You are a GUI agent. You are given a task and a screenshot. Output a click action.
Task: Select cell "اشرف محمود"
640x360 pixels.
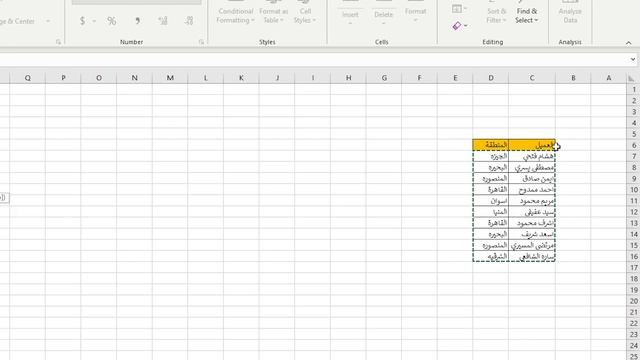pyautogui.click(x=532, y=223)
